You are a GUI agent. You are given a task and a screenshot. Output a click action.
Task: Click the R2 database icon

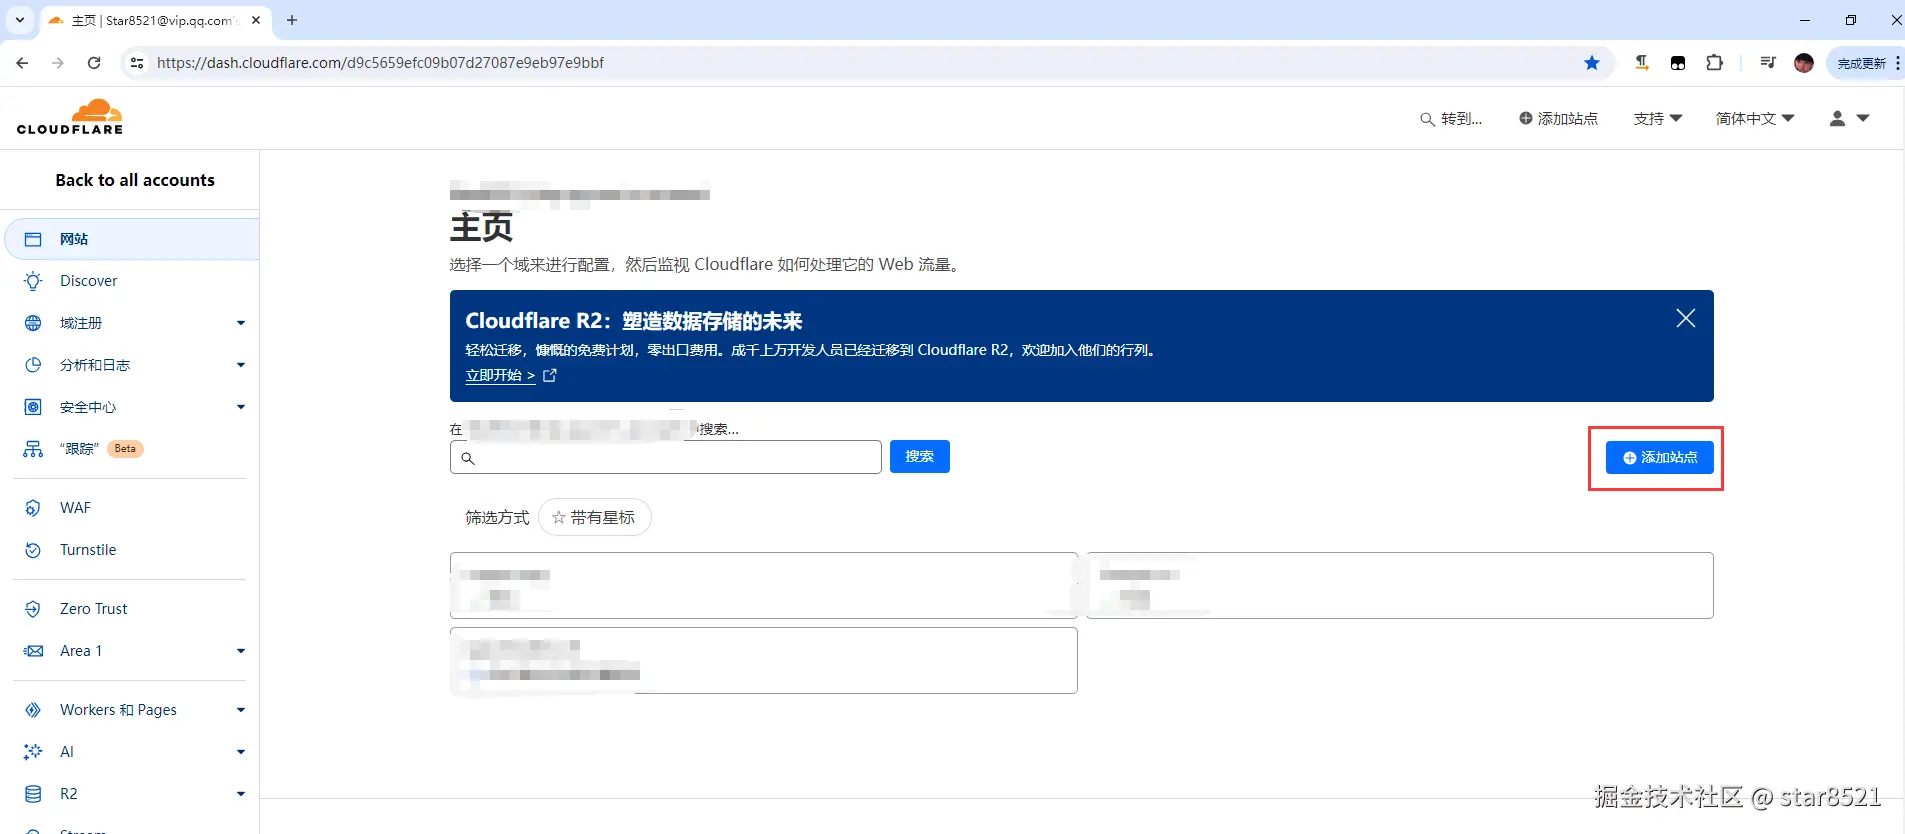tap(33, 794)
